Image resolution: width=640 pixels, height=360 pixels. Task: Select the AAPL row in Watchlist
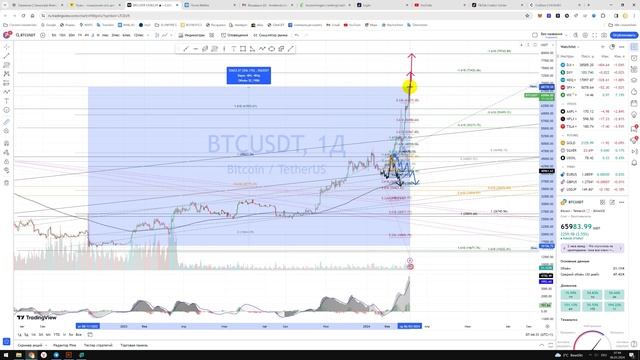point(593,111)
